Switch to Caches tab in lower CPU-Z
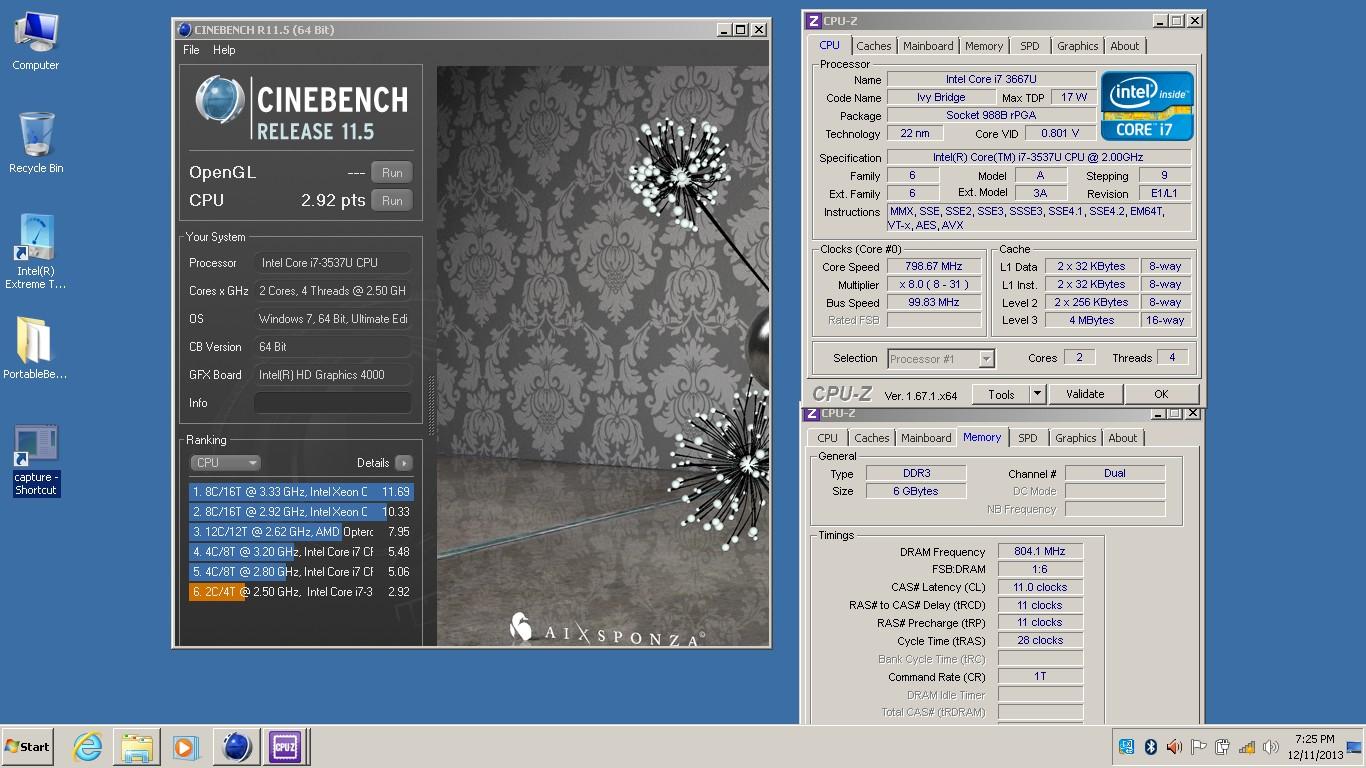Viewport: 1366px width, 768px height. (871, 438)
